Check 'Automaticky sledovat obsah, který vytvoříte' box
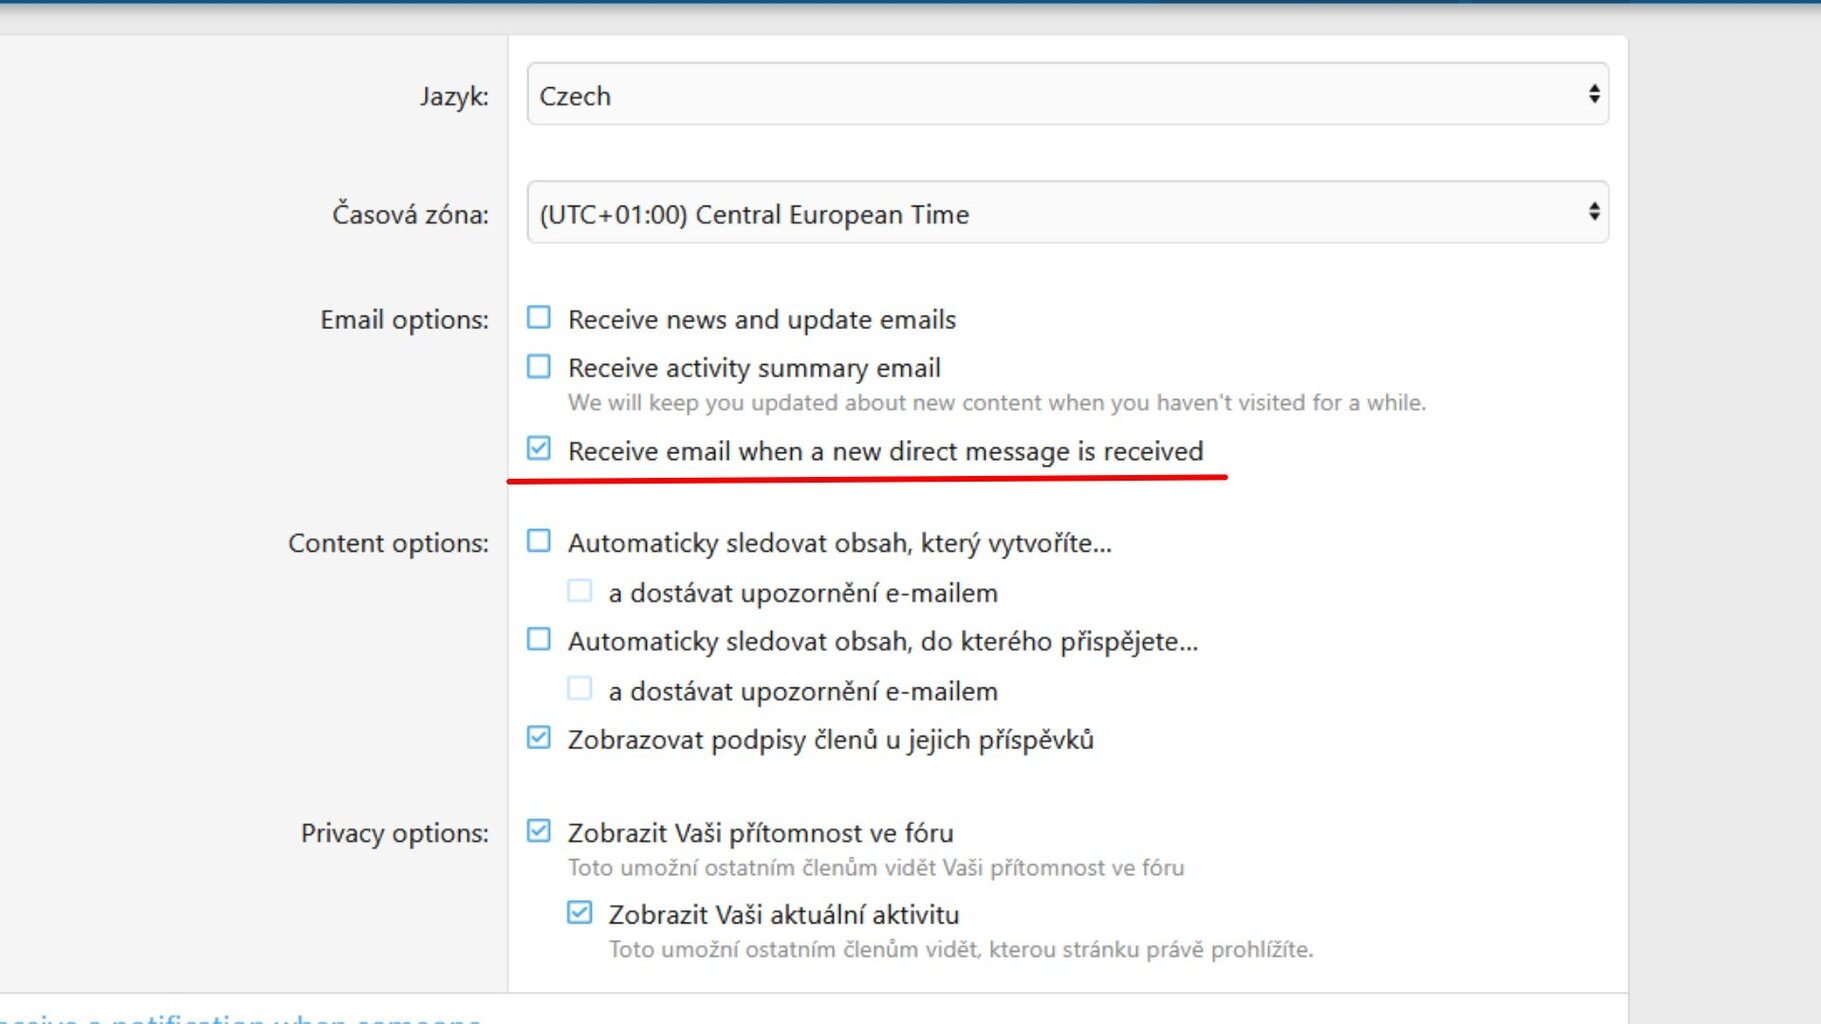Viewport: 1821px width, 1024px height. tap(539, 541)
